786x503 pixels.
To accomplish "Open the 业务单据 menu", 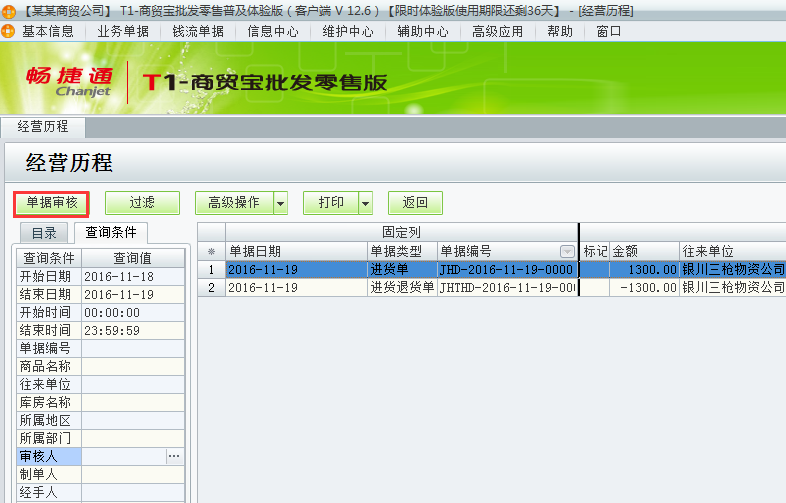I will tap(123, 32).
